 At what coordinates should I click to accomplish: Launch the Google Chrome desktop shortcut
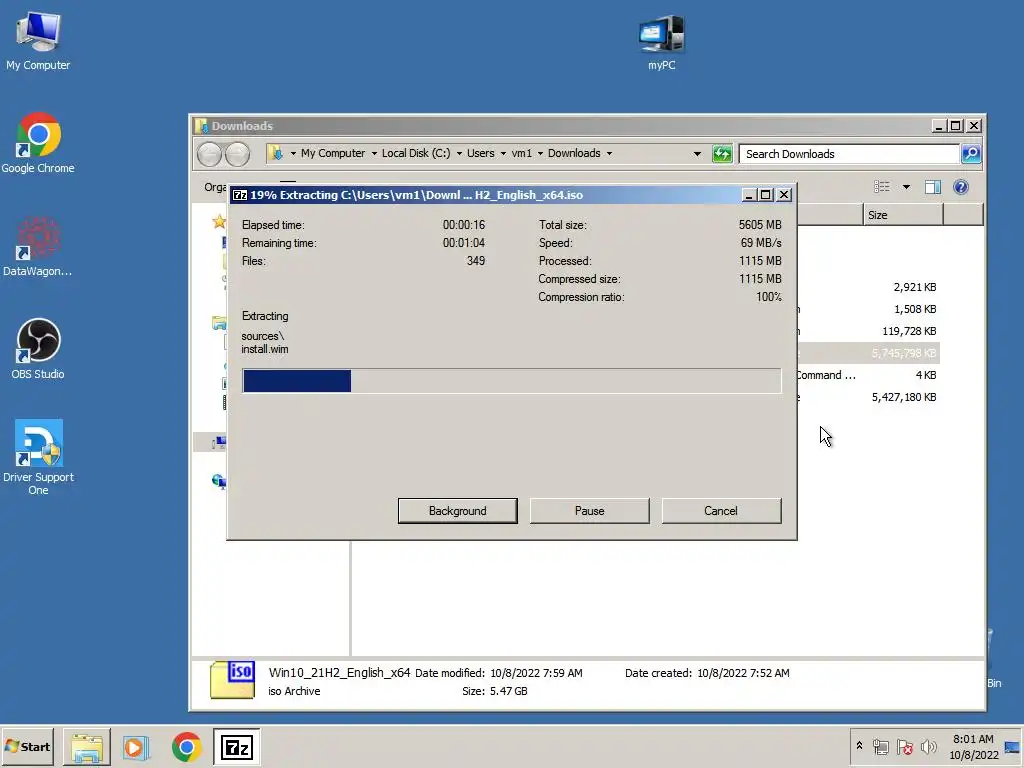pyautogui.click(x=38, y=144)
